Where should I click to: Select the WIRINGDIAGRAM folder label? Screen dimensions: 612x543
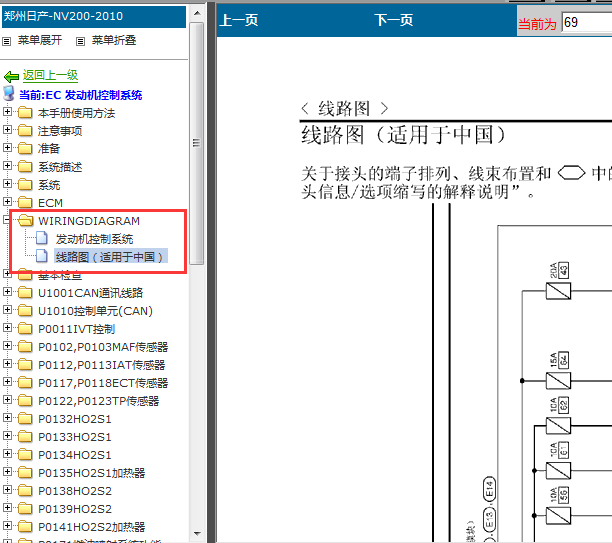point(89,221)
